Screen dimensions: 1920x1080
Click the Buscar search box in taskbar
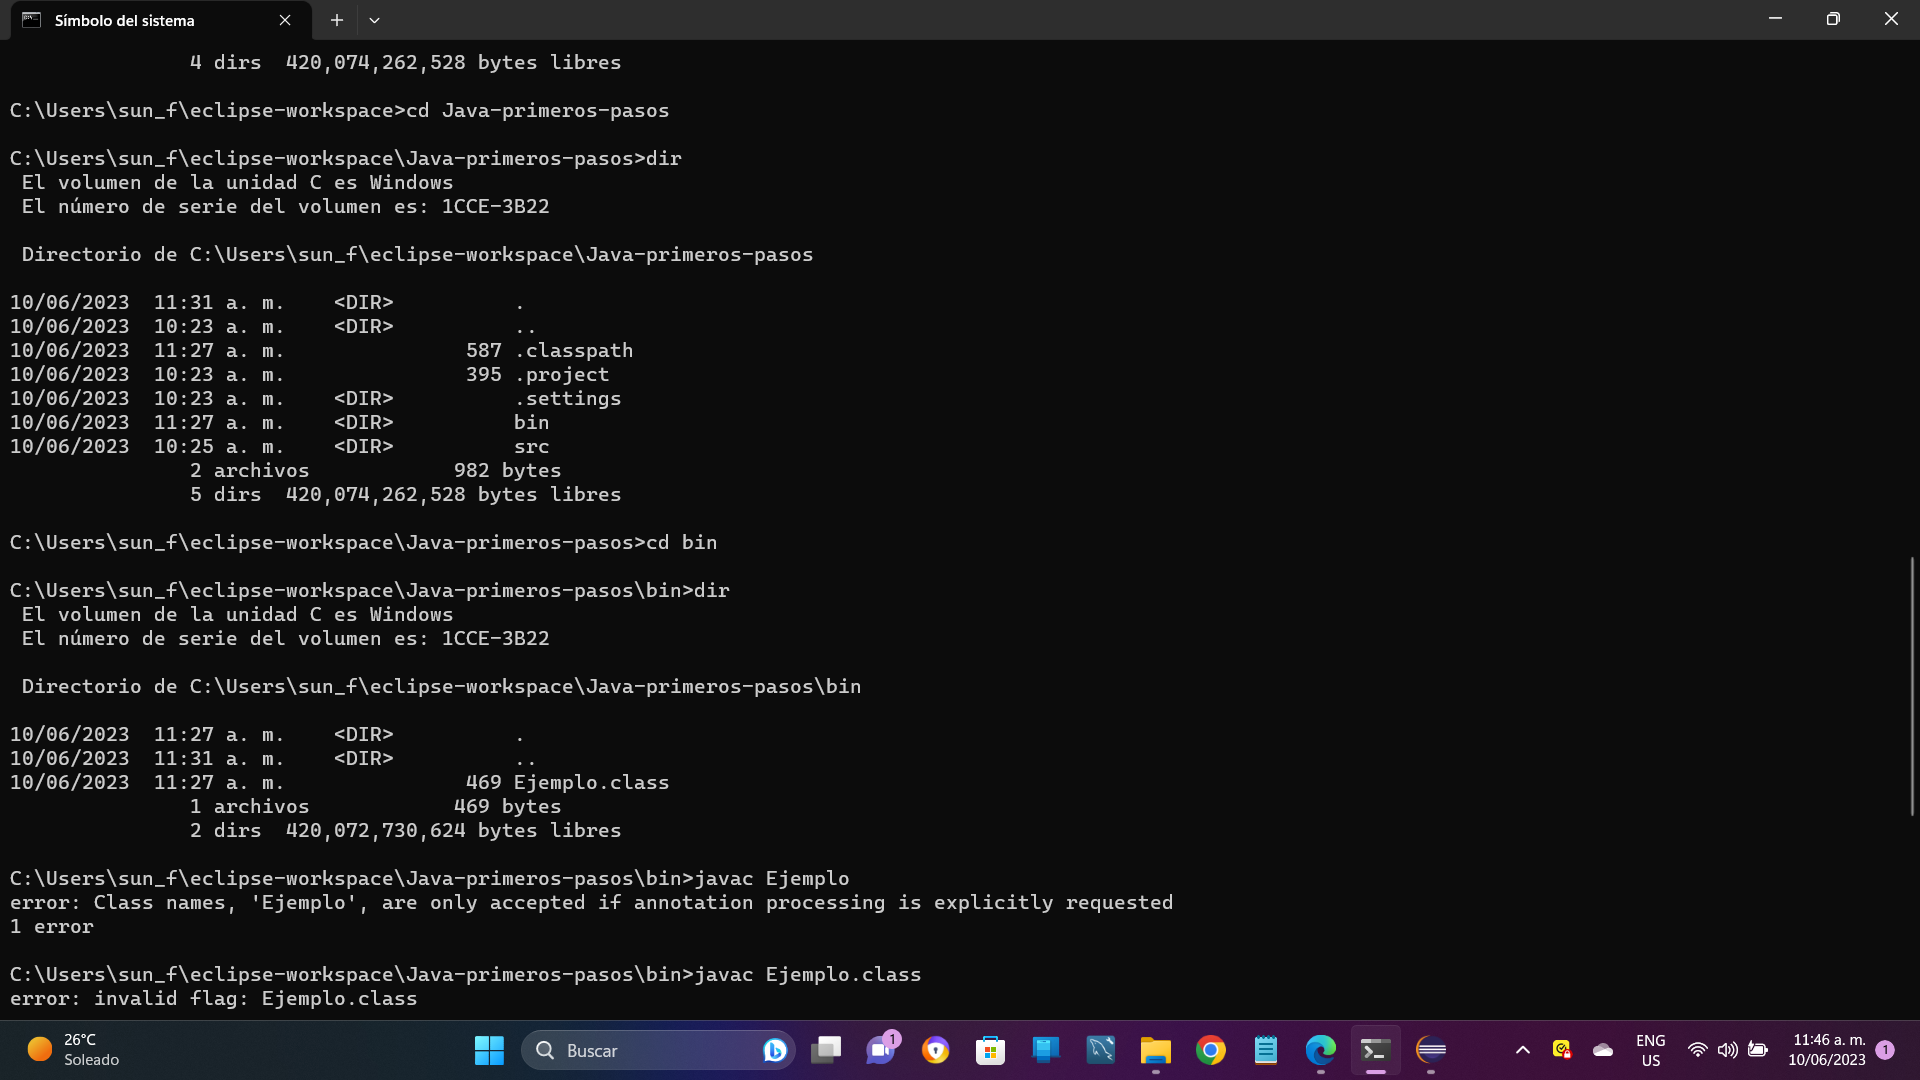(658, 1050)
